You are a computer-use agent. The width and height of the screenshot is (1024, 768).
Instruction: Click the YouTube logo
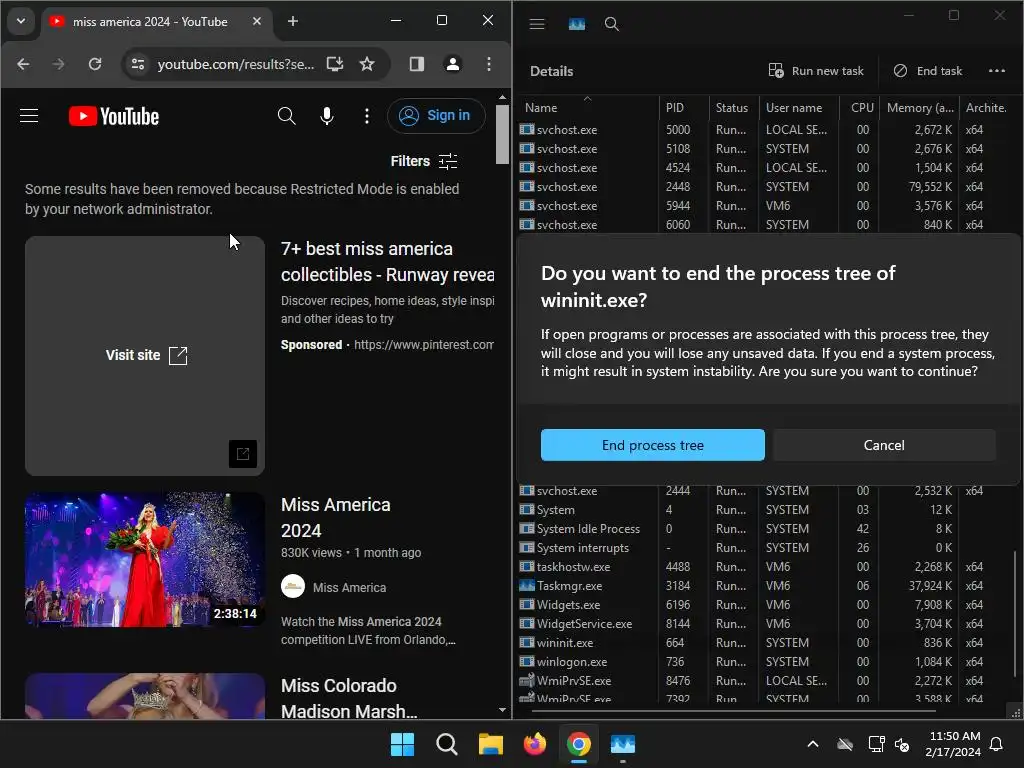pos(114,116)
